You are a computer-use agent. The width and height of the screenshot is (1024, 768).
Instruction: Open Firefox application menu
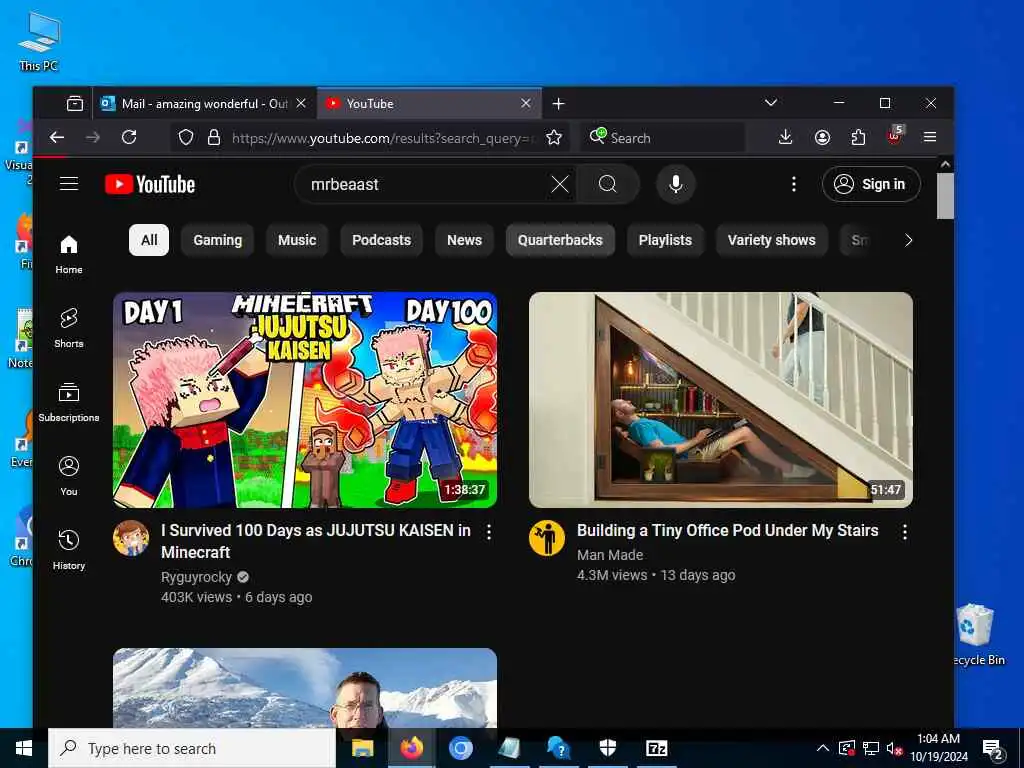point(930,137)
